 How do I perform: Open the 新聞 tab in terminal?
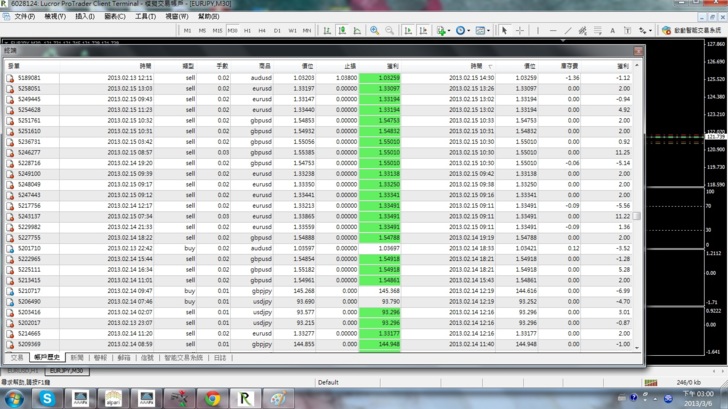click(x=77, y=357)
